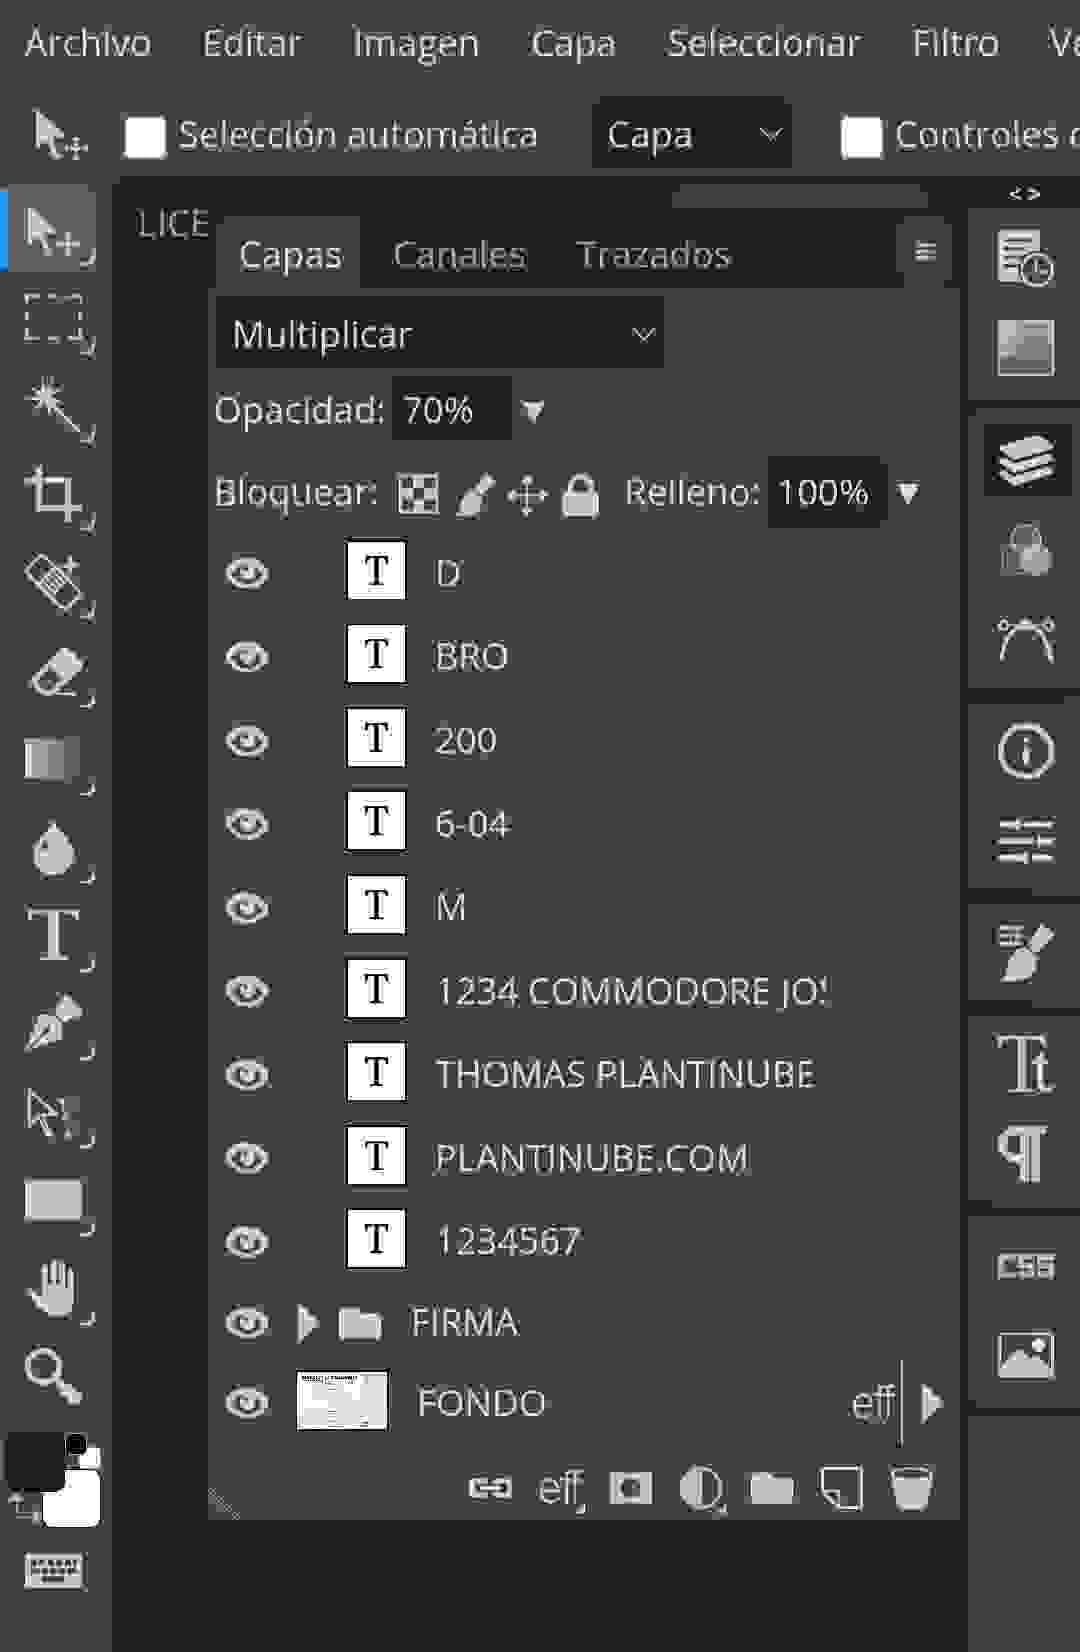The width and height of the screenshot is (1080, 1652).
Task: Toggle lock transparent pixels
Action: 418,493
